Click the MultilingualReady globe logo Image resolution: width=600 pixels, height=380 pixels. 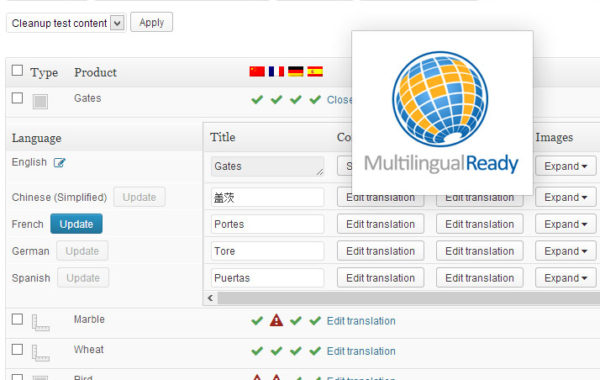coord(440,99)
